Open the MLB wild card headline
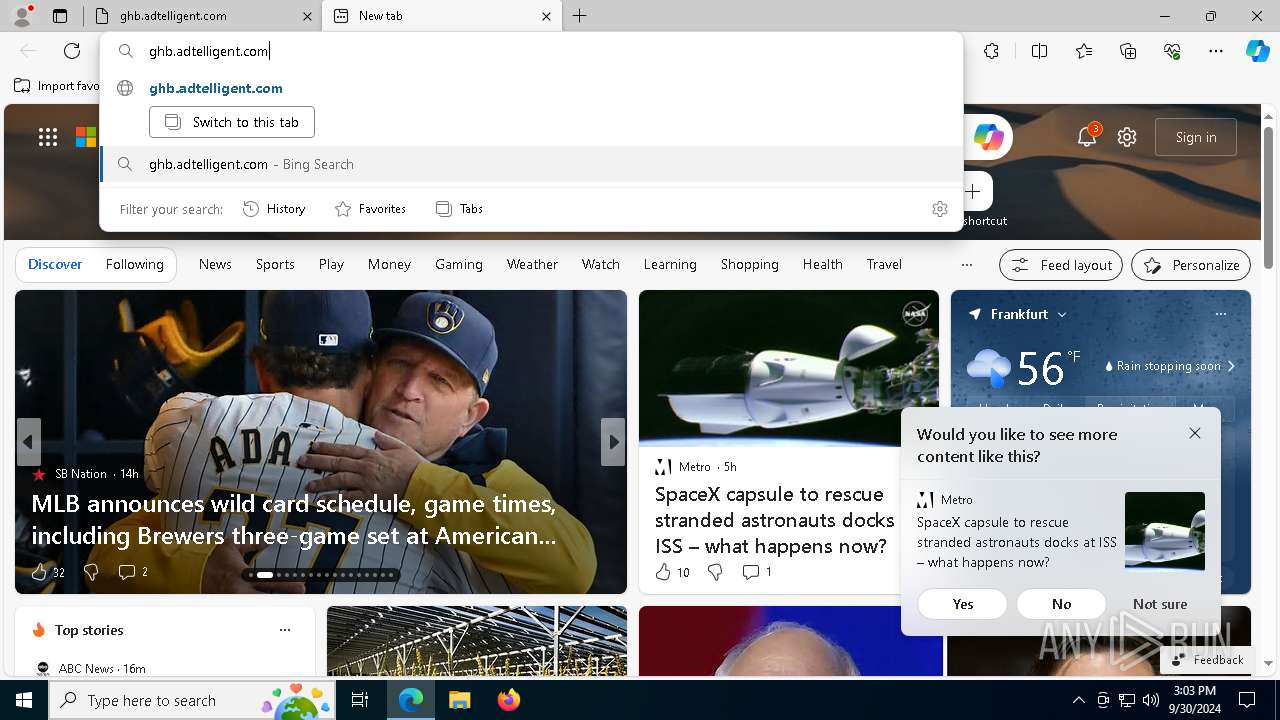The image size is (1280, 720). tap(293, 520)
